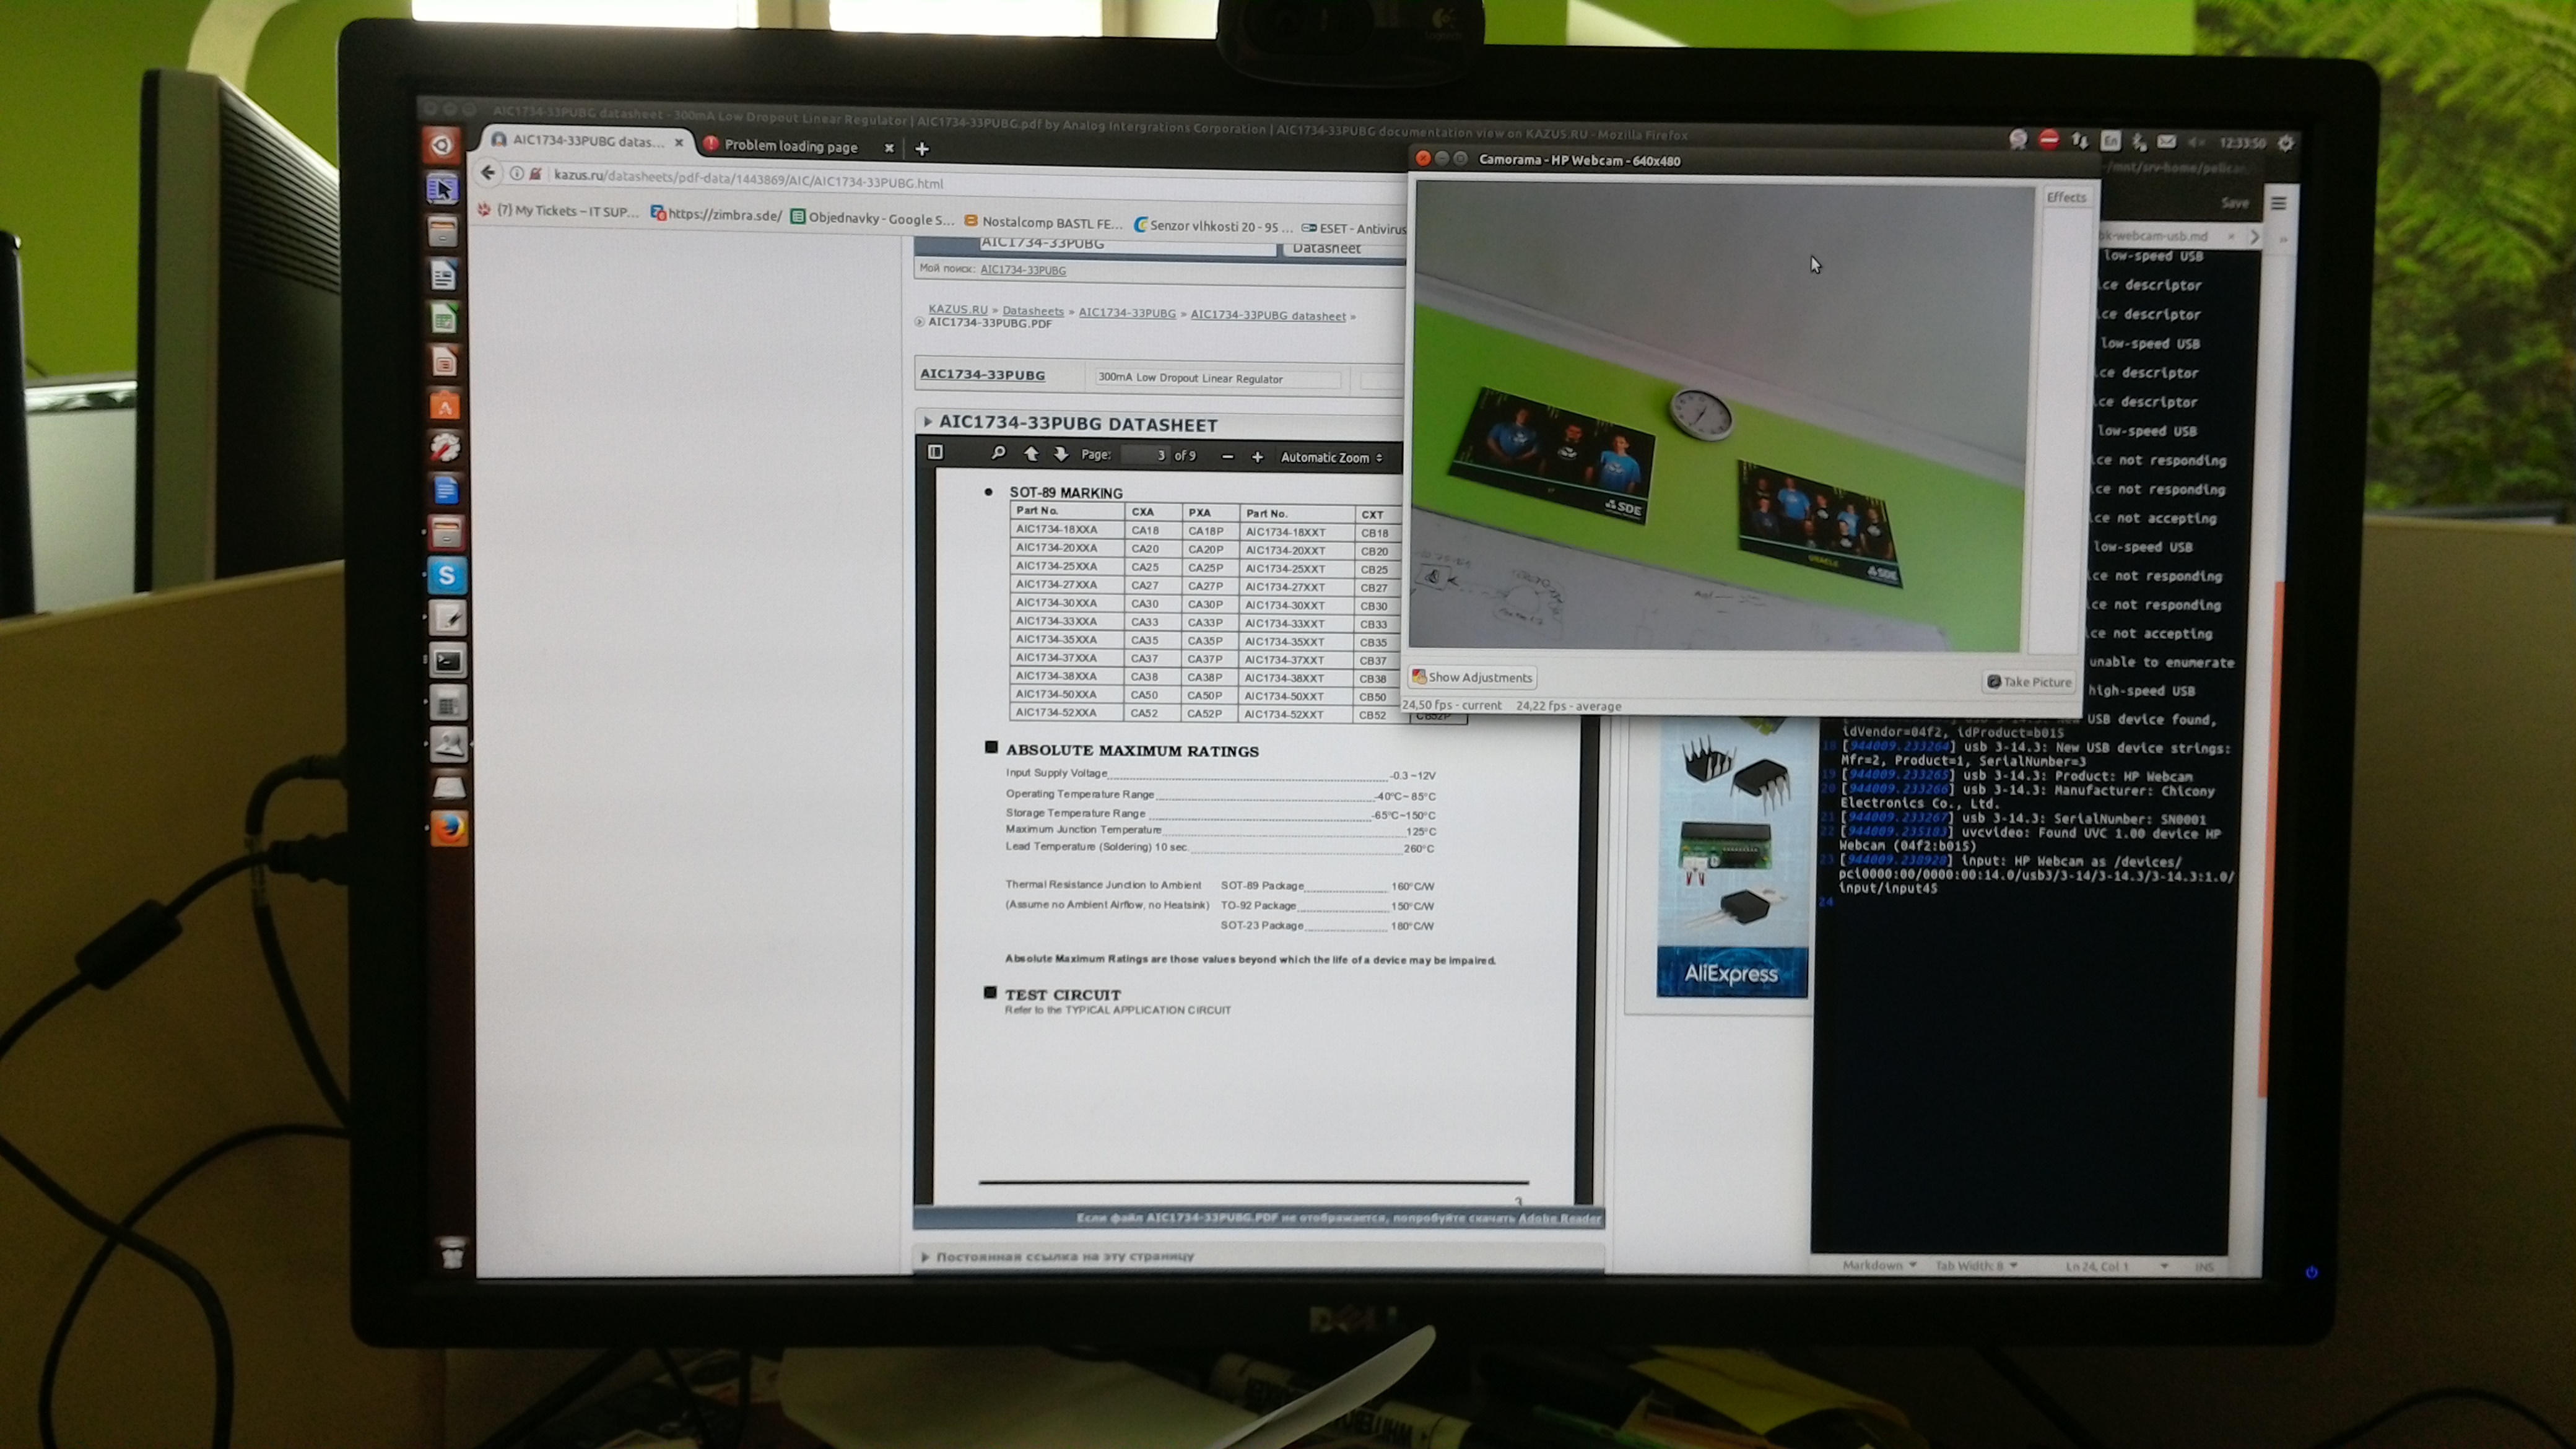The width and height of the screenshot is (2576, 1449).
Task: Open the system settings gear menu
Action: coord(2286,143)
